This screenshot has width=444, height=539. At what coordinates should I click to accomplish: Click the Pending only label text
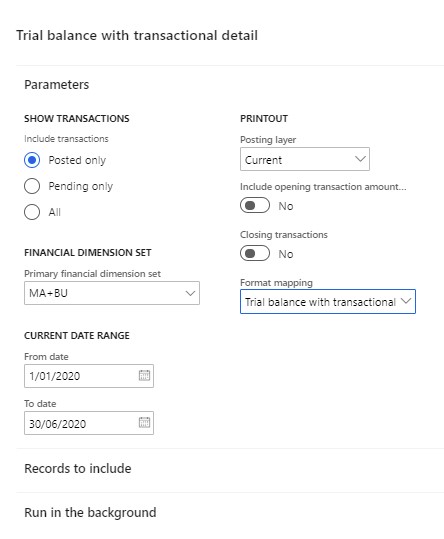pyautogui.click(x=80, y=186)
